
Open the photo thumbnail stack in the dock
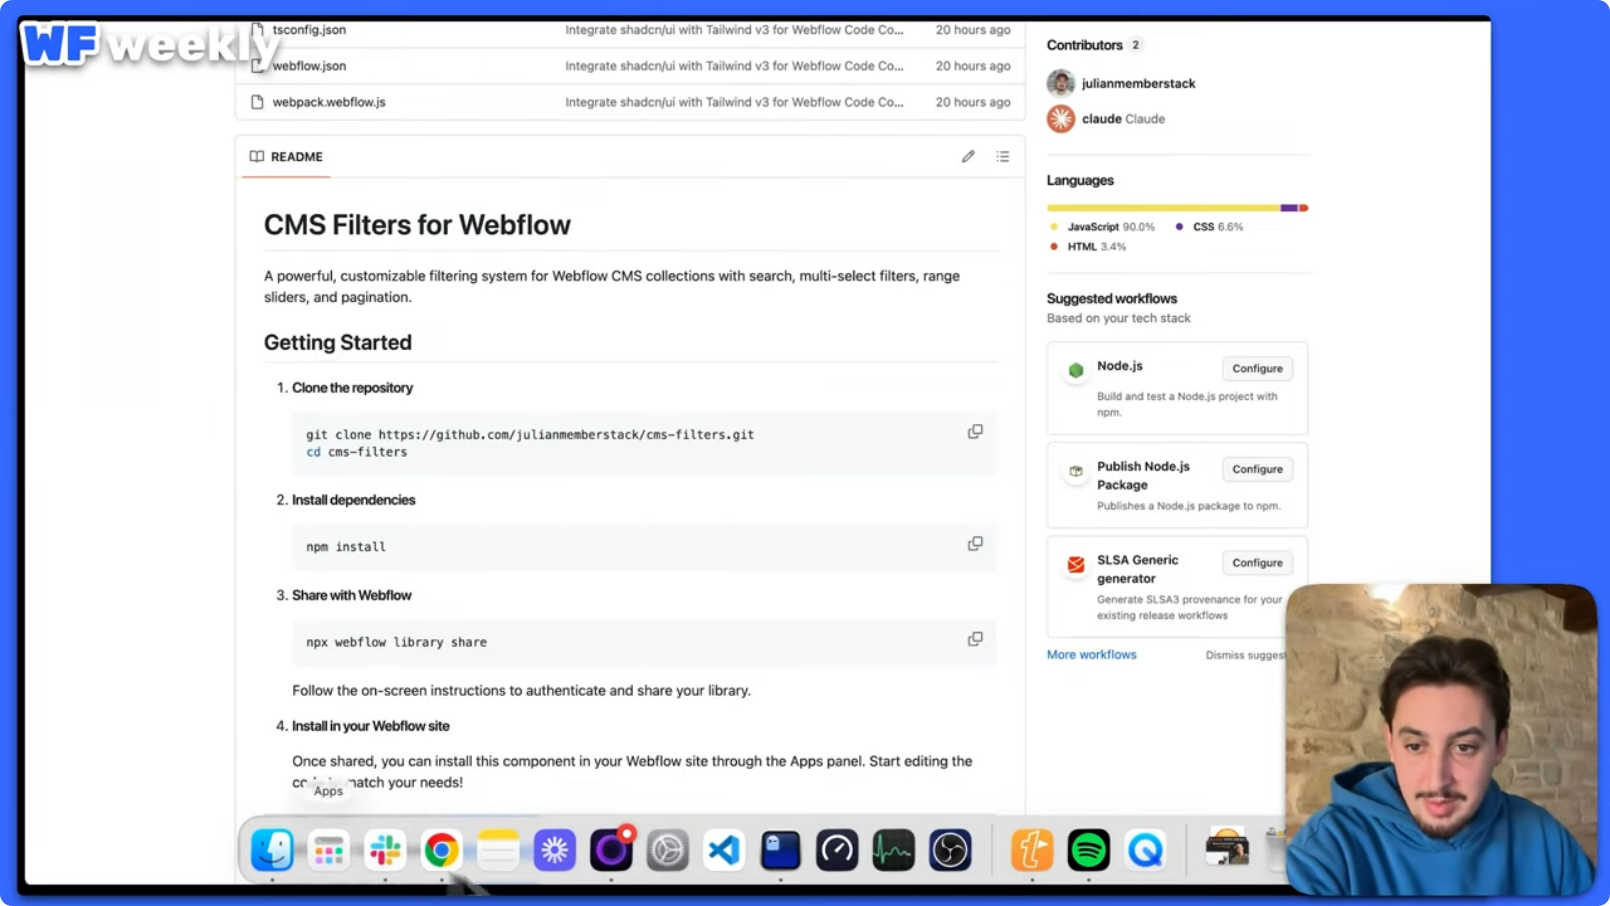click(x=1227, y=848)
